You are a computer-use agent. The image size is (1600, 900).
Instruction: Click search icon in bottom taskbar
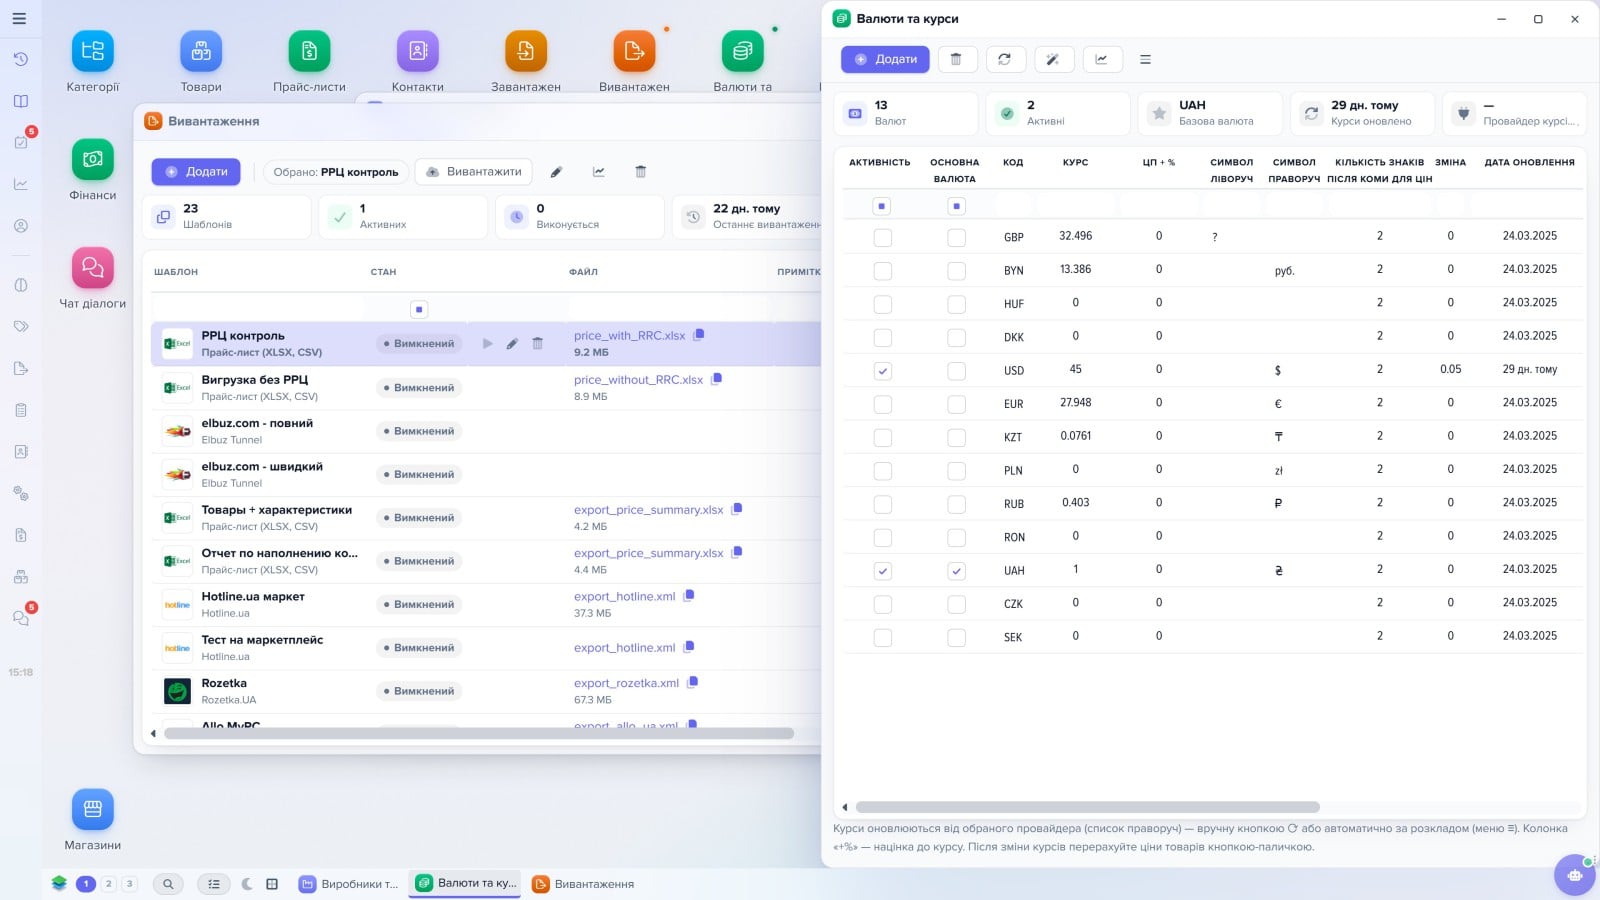168,884
